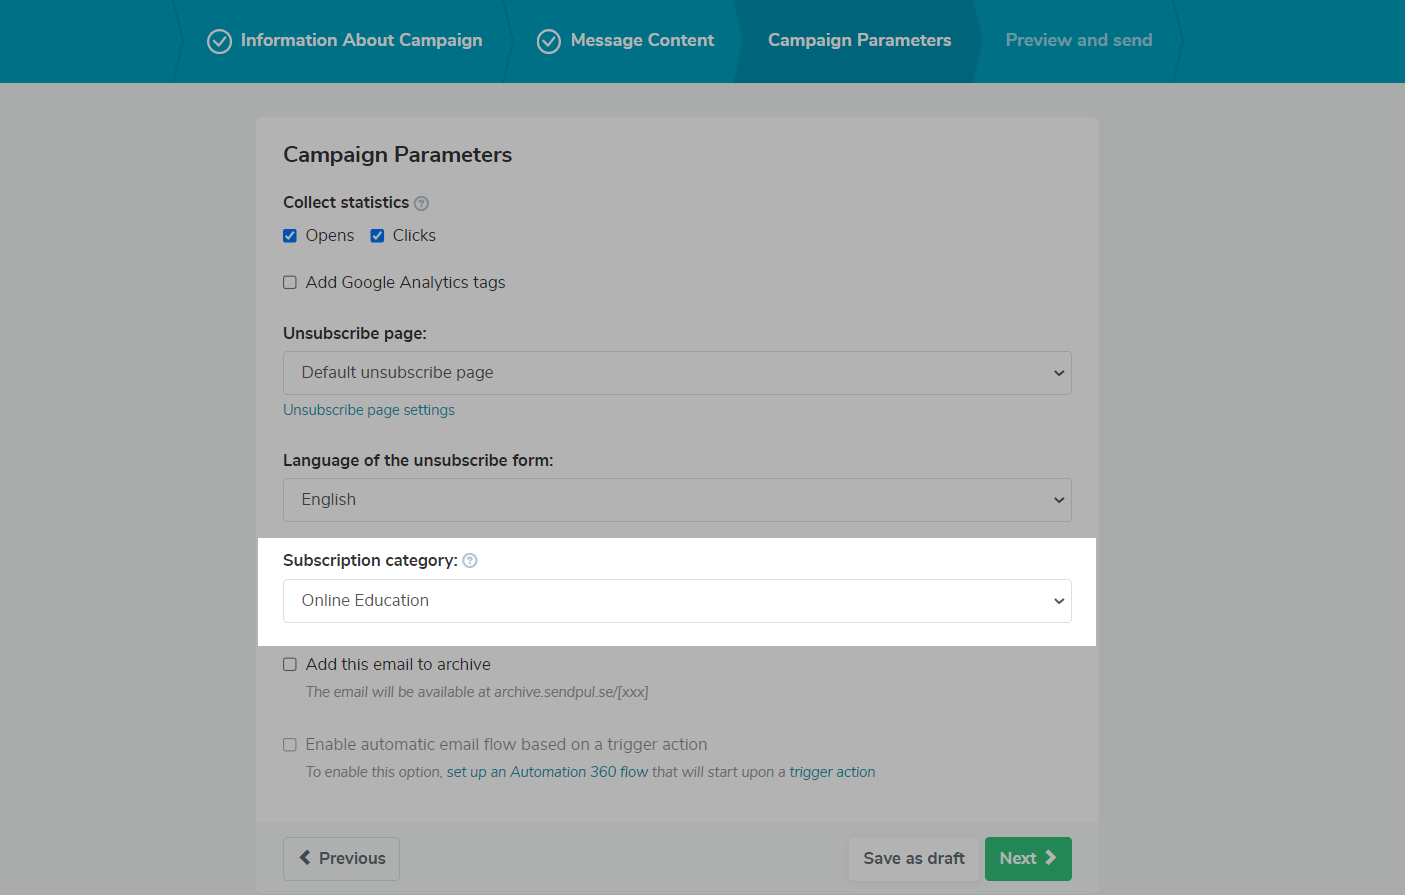Go to Information About Campaign step

click(x=361, y=40)
